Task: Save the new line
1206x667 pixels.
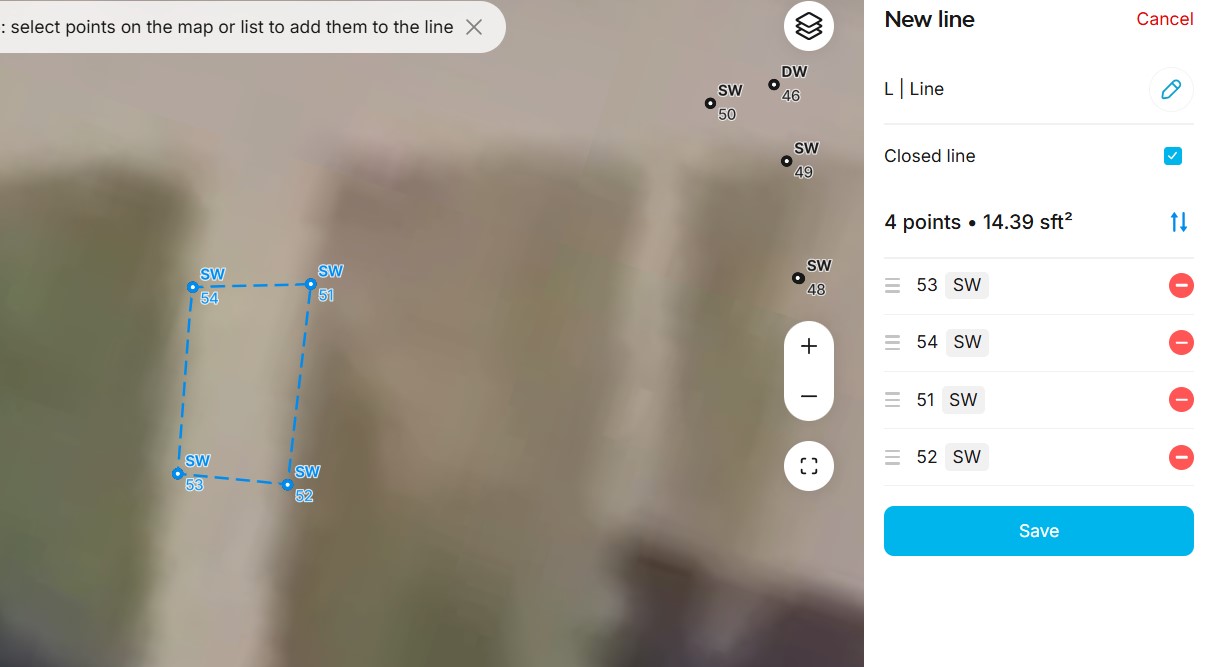Action: 1038,531
